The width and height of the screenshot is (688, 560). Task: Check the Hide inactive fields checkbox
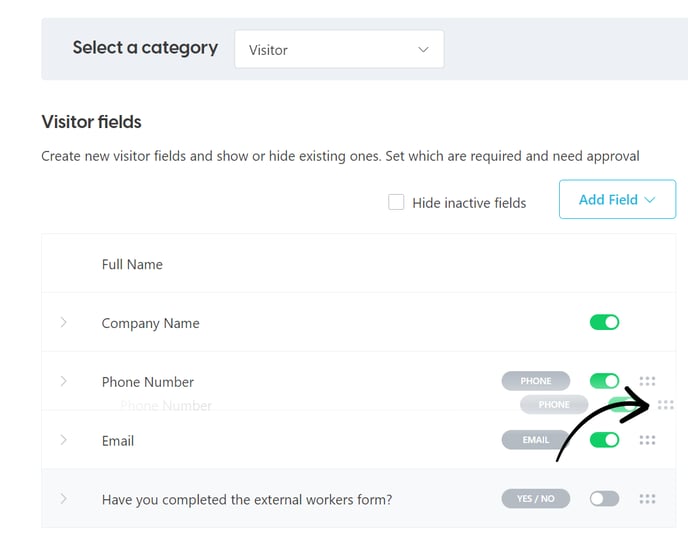click(x=396, y=202)
